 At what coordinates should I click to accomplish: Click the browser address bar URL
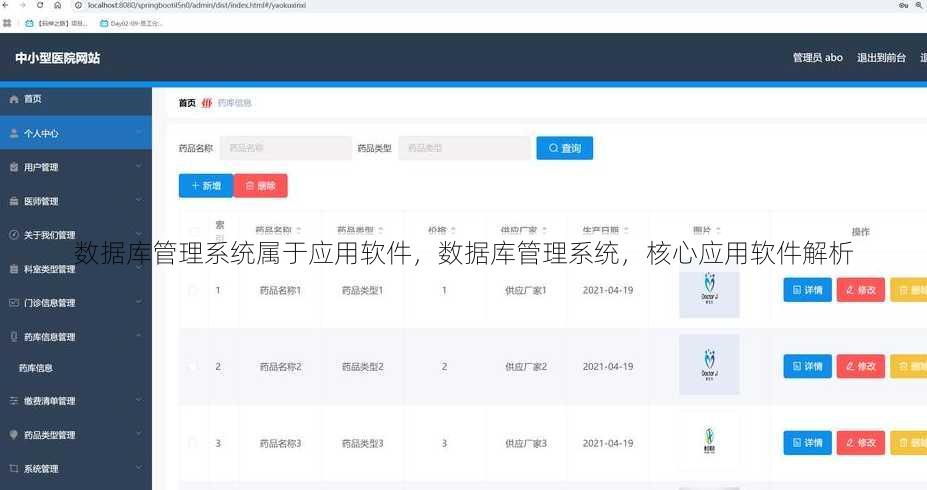197,5
